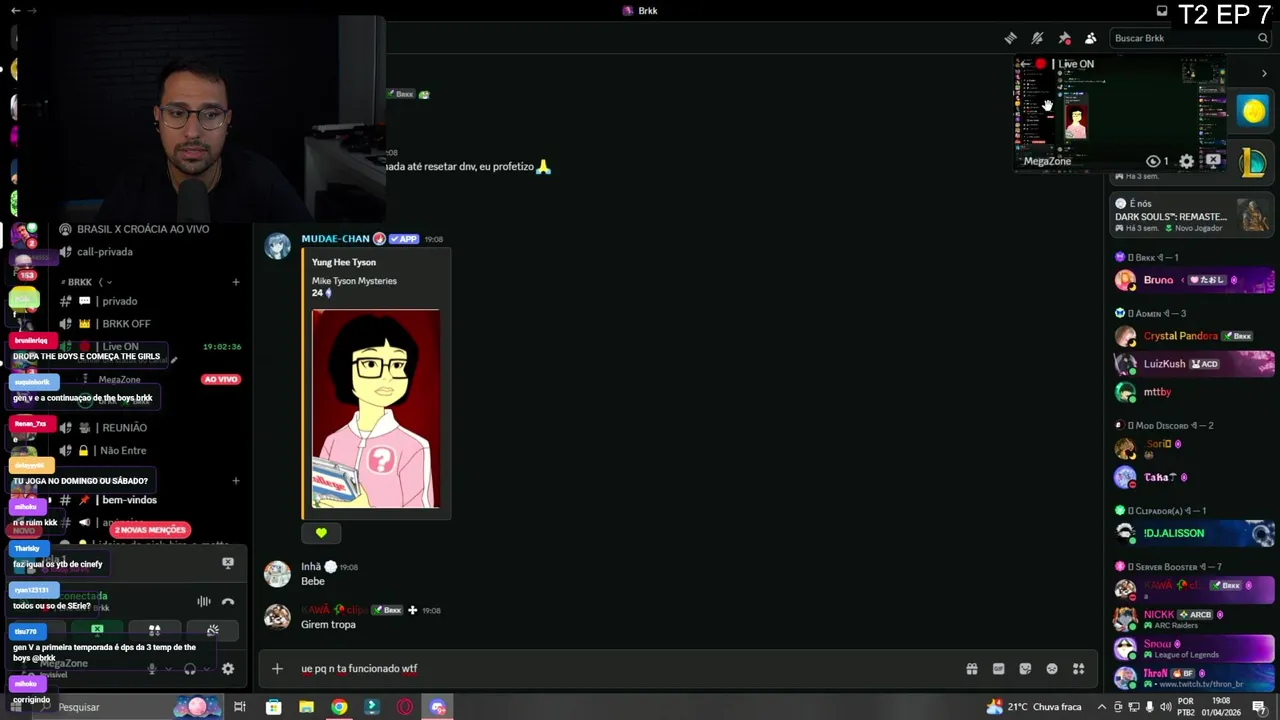Open member LuizKush's profile
This screenshot has height=720, width=1280.
pyautogui.click(x=1193, y=364)
